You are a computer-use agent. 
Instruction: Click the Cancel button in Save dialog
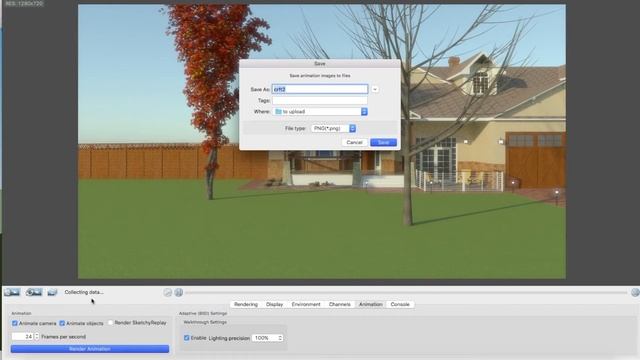[x=354, y=142]
